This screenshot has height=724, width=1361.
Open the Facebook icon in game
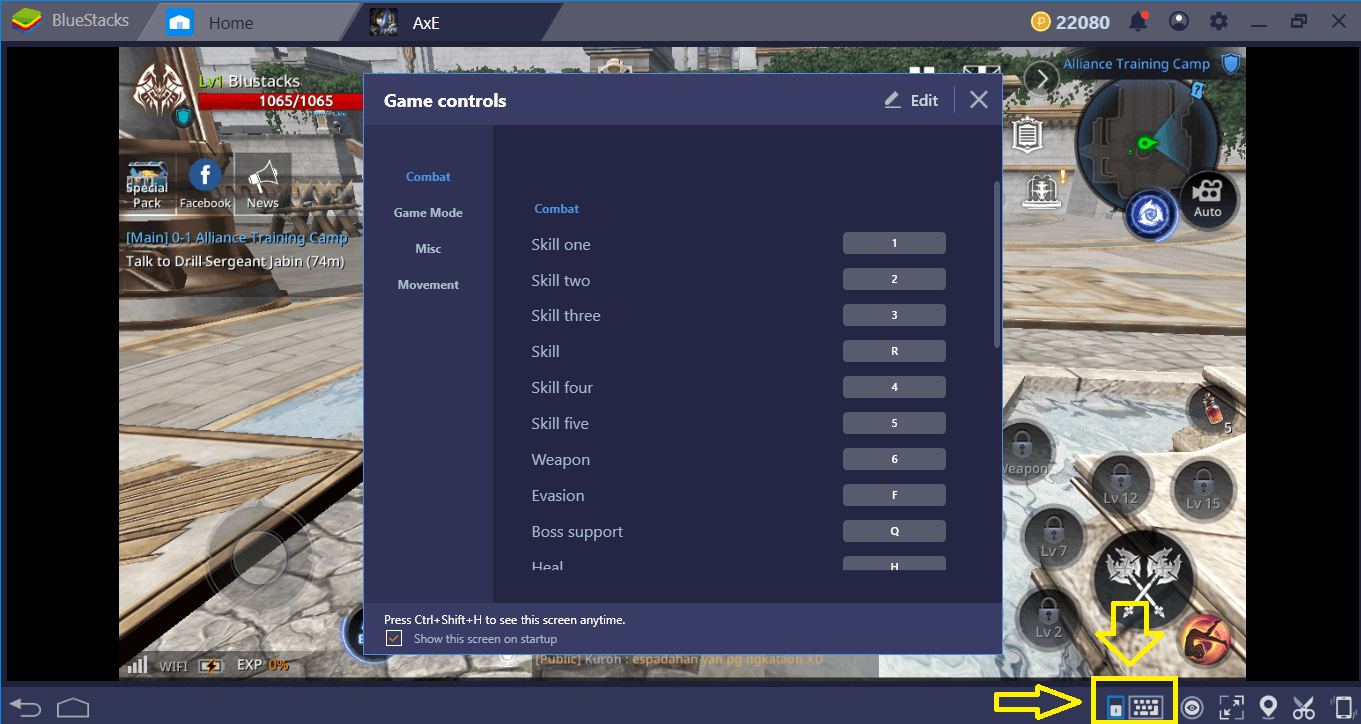tap(205, 184)
